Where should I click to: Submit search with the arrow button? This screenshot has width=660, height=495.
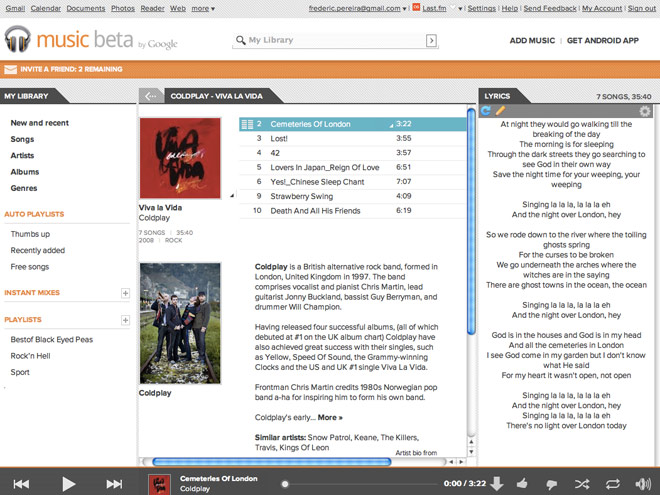tap(431, 40)
